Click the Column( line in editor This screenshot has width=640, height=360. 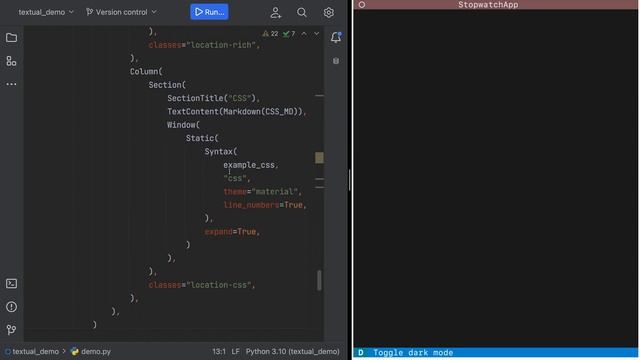tap(146, 71)
